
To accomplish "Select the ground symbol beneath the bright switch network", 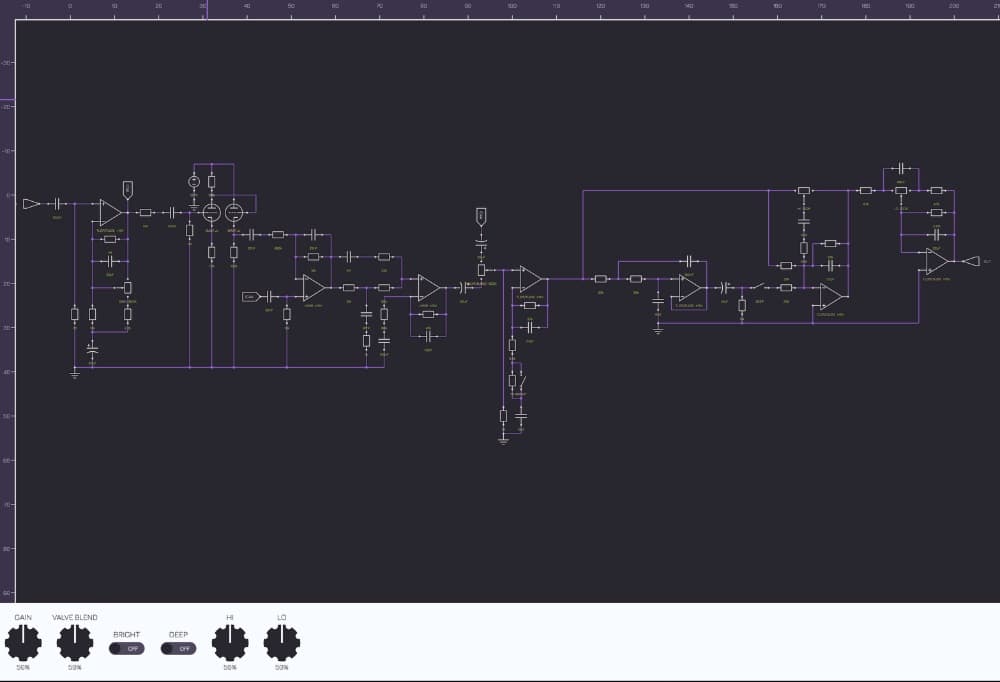I will point(503,440).
